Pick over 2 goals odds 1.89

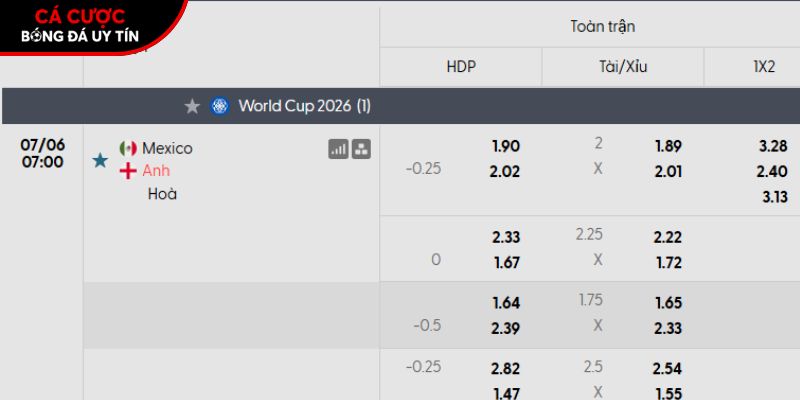[x=668, y=146]
